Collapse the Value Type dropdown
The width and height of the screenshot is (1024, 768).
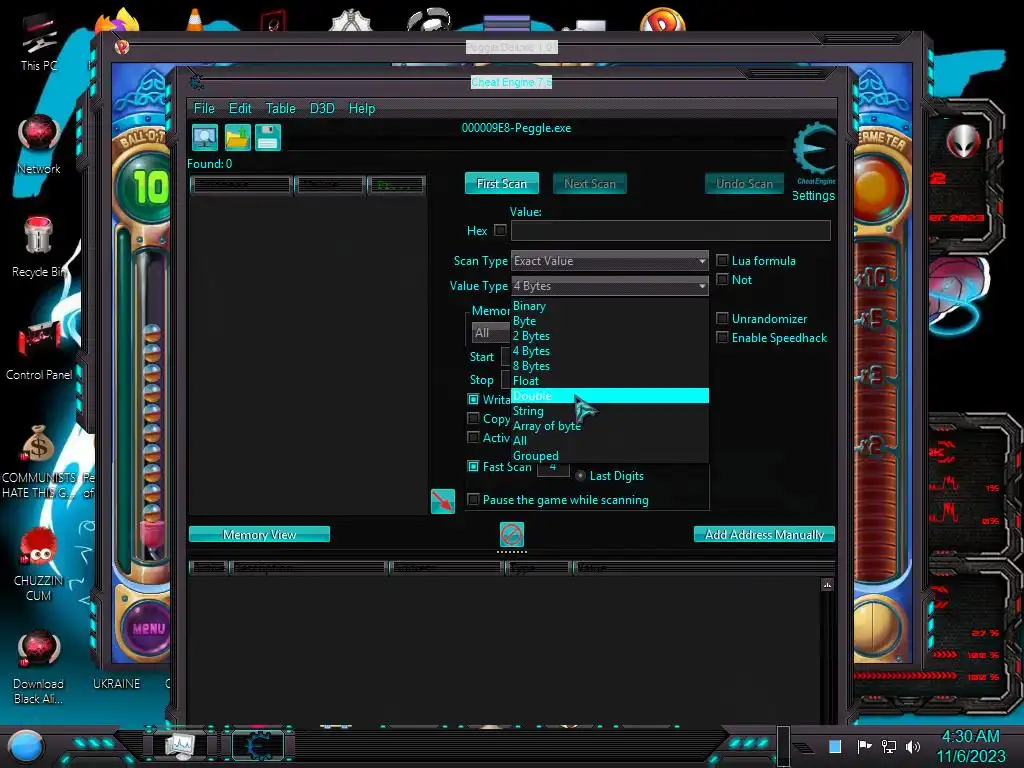(x=609, y=285)
